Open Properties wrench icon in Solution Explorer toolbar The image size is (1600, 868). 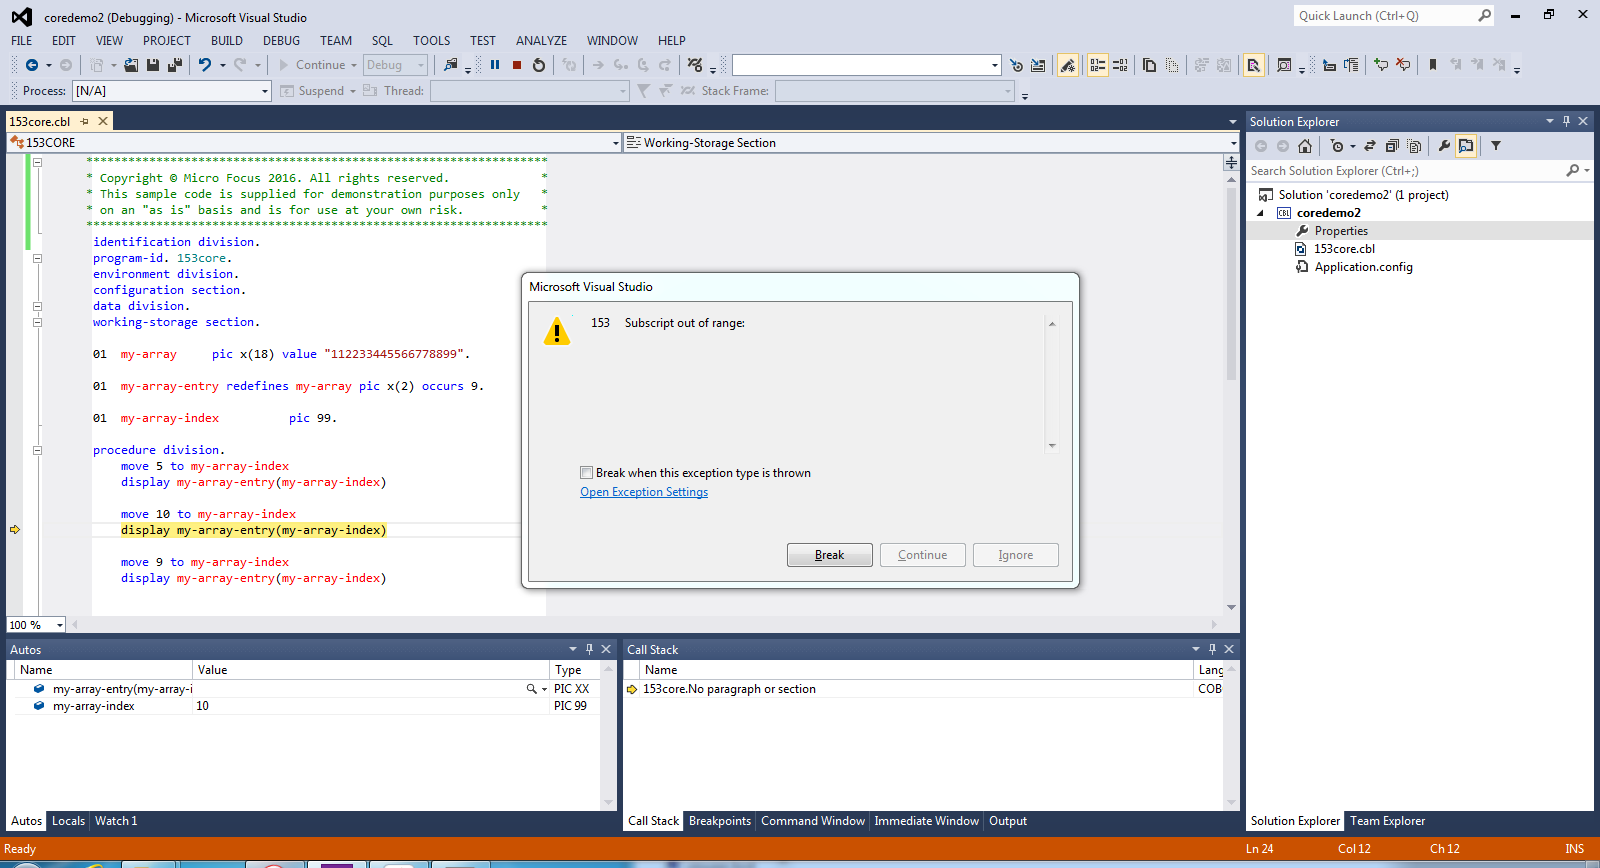point(1444,146)
